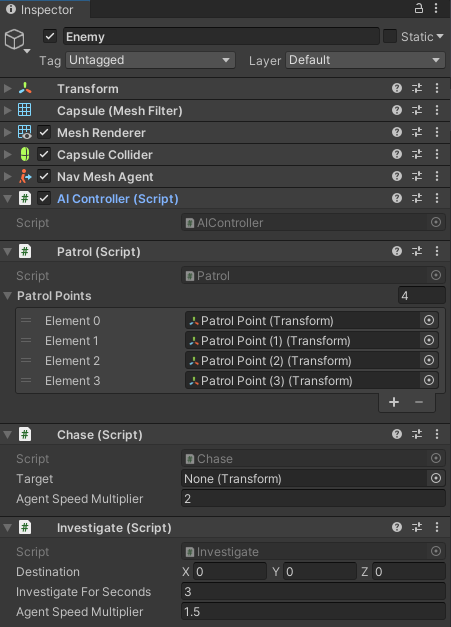The height and width of the screenshot is (627, 451).
Task: Open Mesh Renderer preset settings icon
Action: coord(417,132)
